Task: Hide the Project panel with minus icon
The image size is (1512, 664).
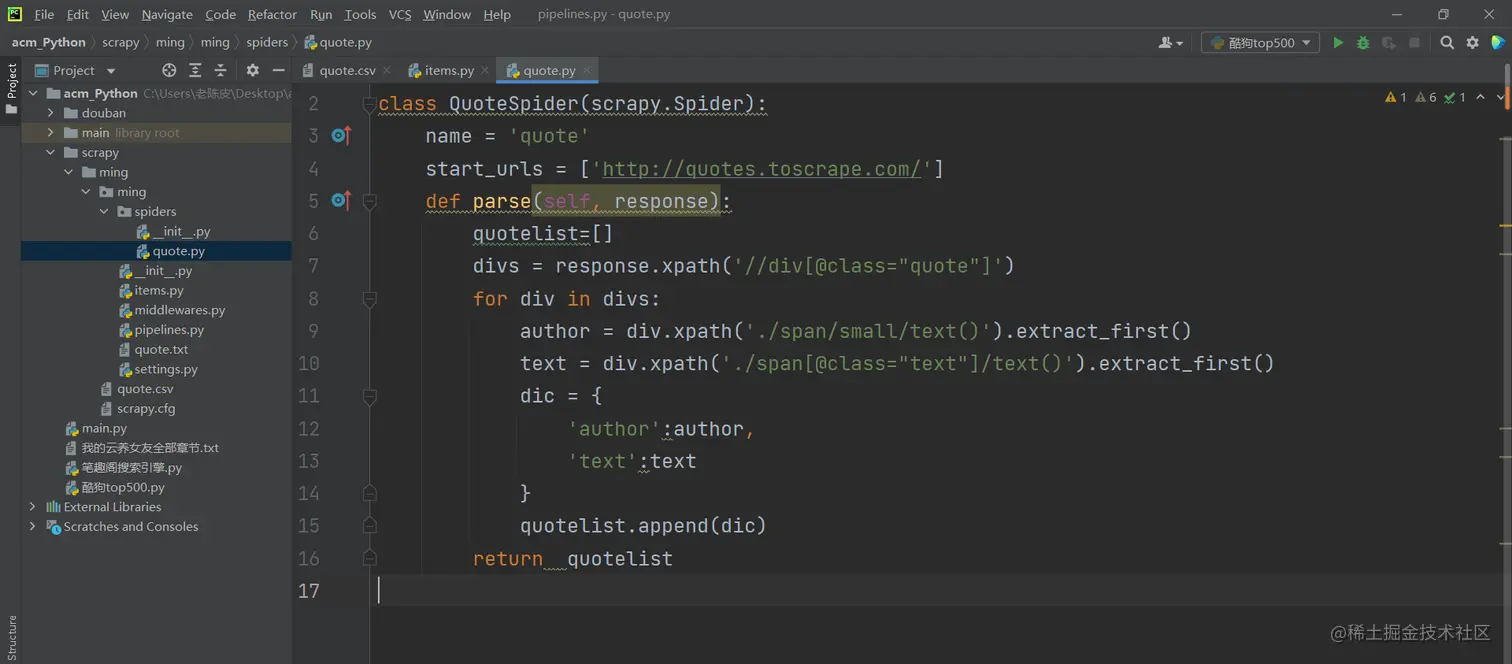Action: click(279, 70)
